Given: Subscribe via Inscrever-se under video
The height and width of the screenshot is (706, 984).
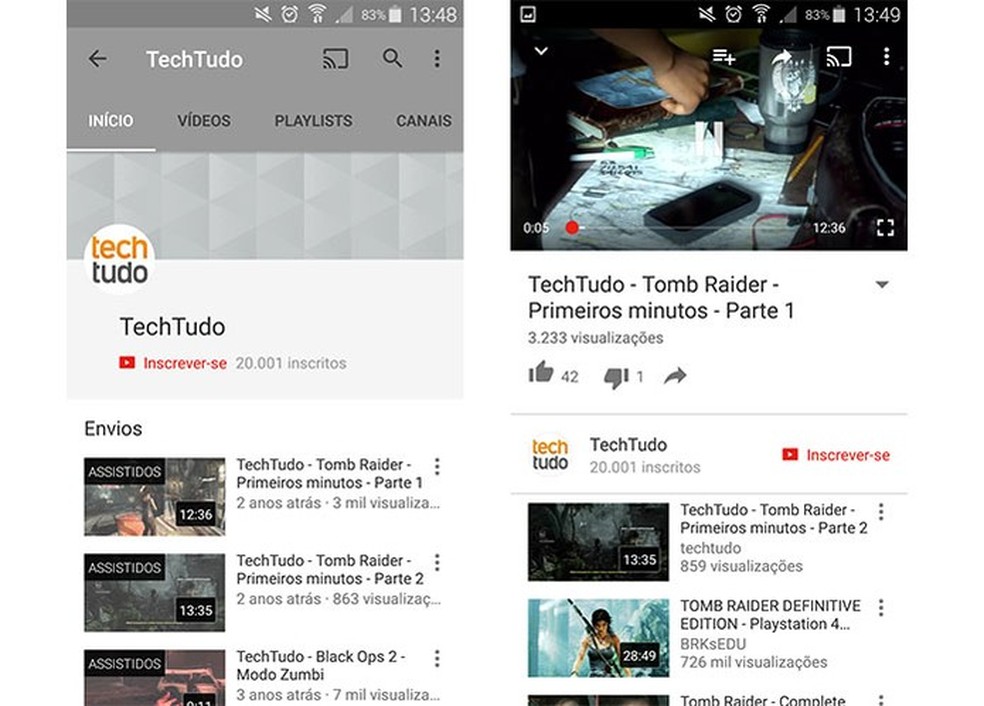Looking at the screenshot, I should point(836,455).
